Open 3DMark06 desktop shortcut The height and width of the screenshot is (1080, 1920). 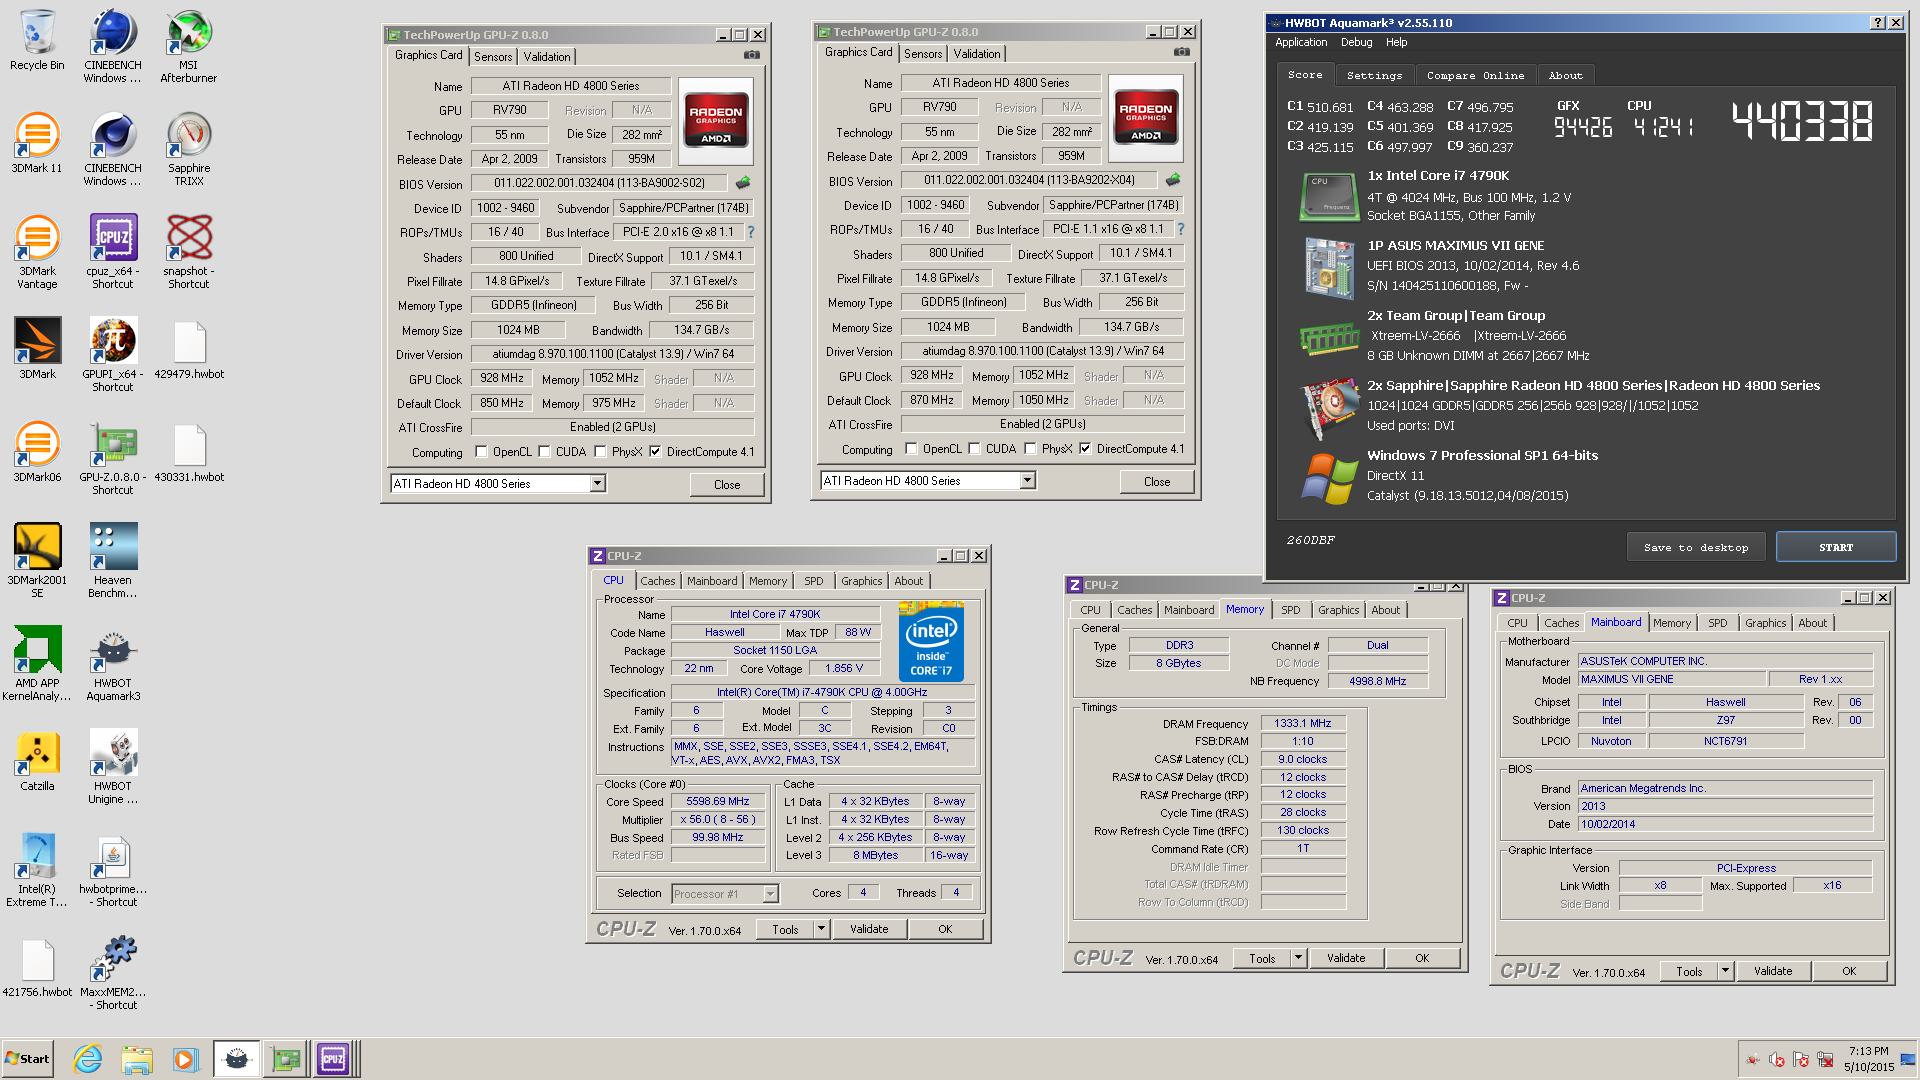click(x=37, y=452)
